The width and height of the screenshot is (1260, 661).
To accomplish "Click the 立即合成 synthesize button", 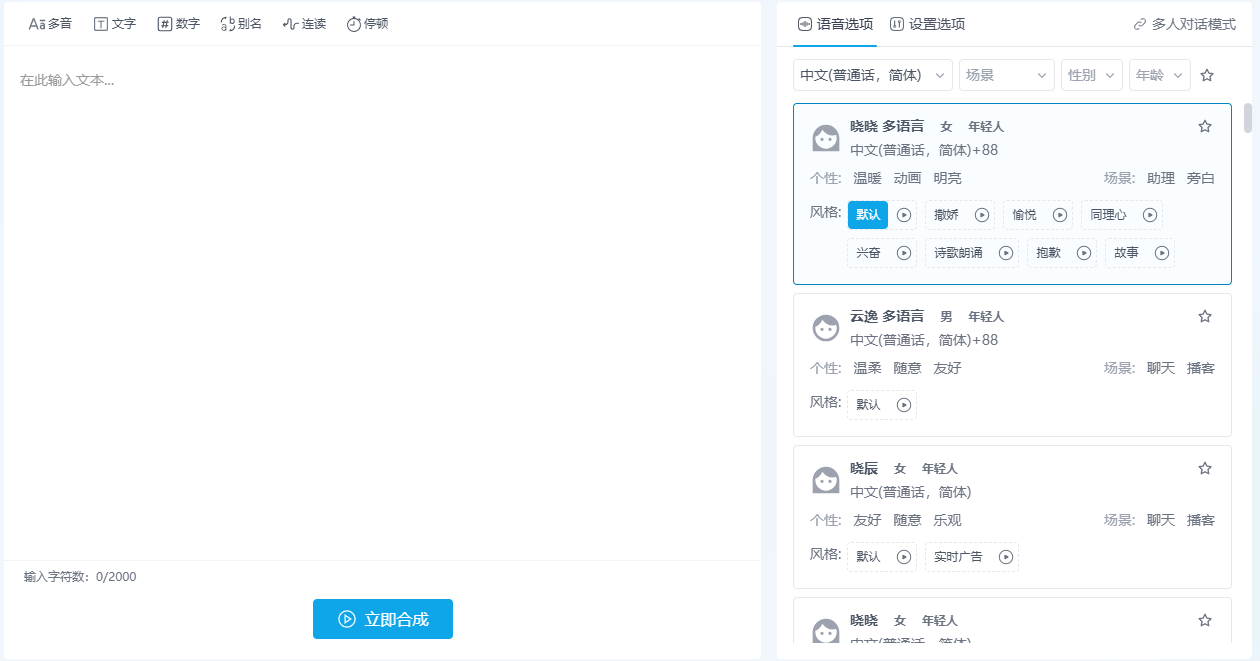I will [383, 619].
